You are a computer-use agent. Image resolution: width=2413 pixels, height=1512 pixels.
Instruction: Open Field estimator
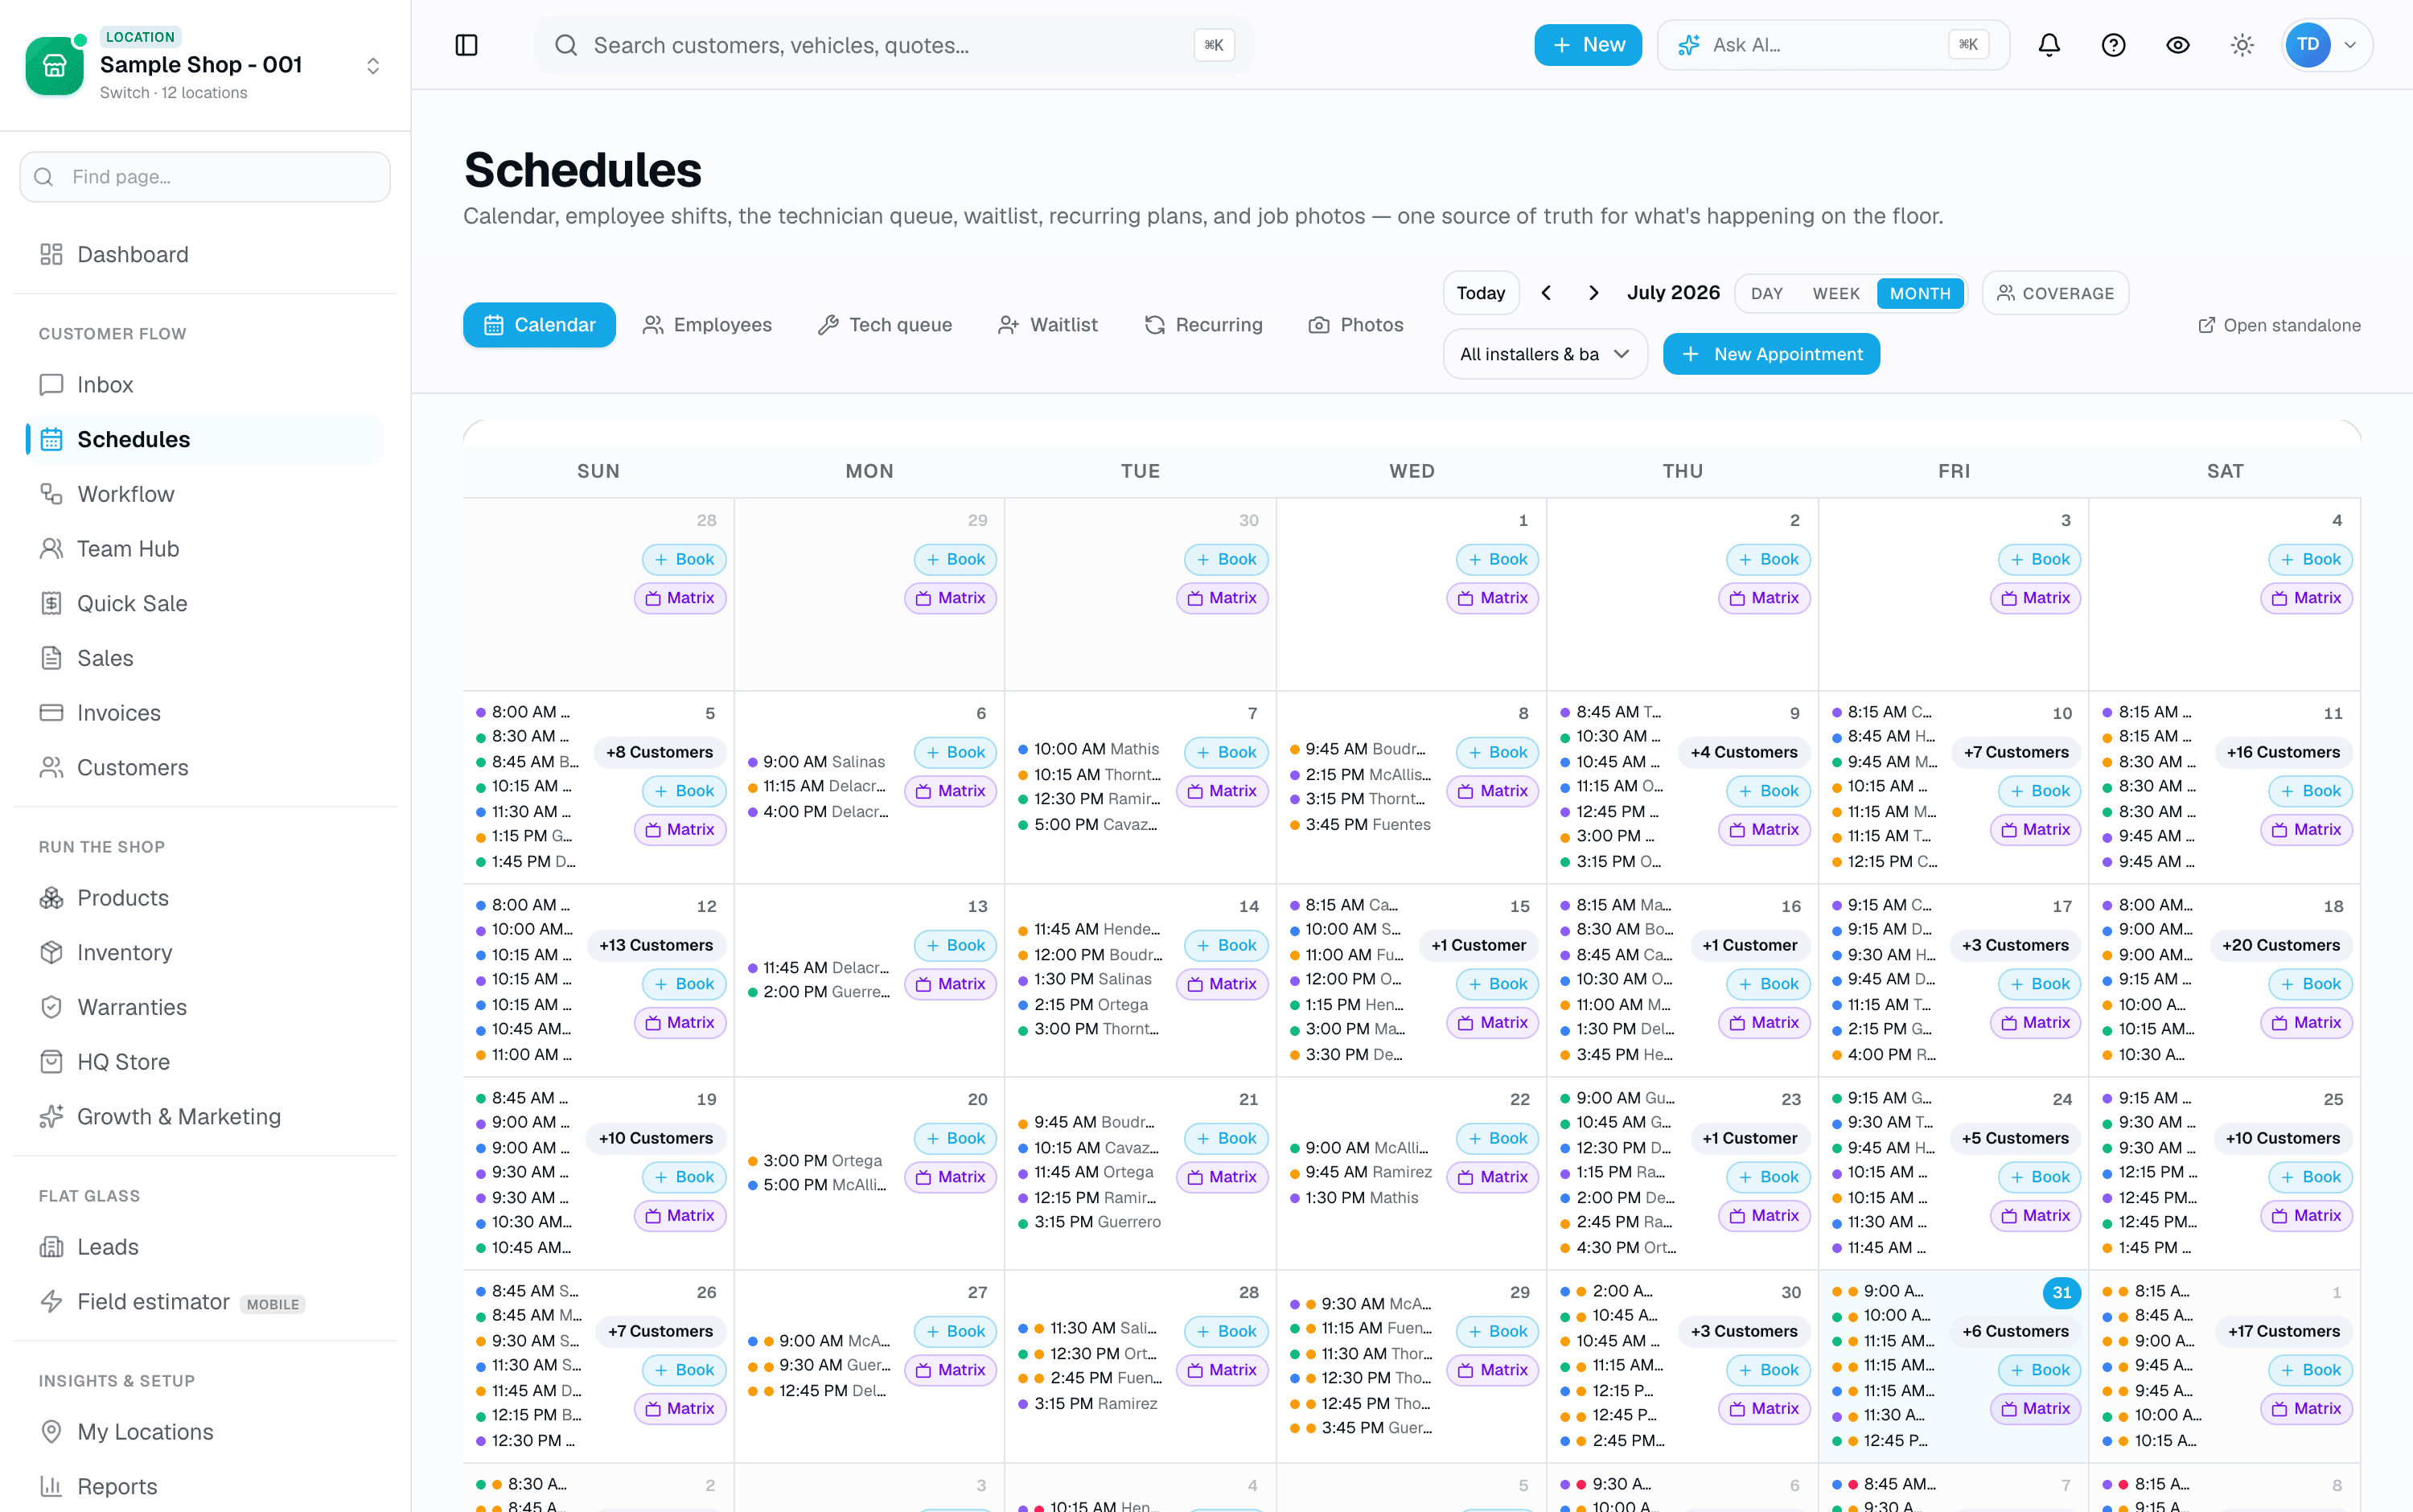[205, 1301]
